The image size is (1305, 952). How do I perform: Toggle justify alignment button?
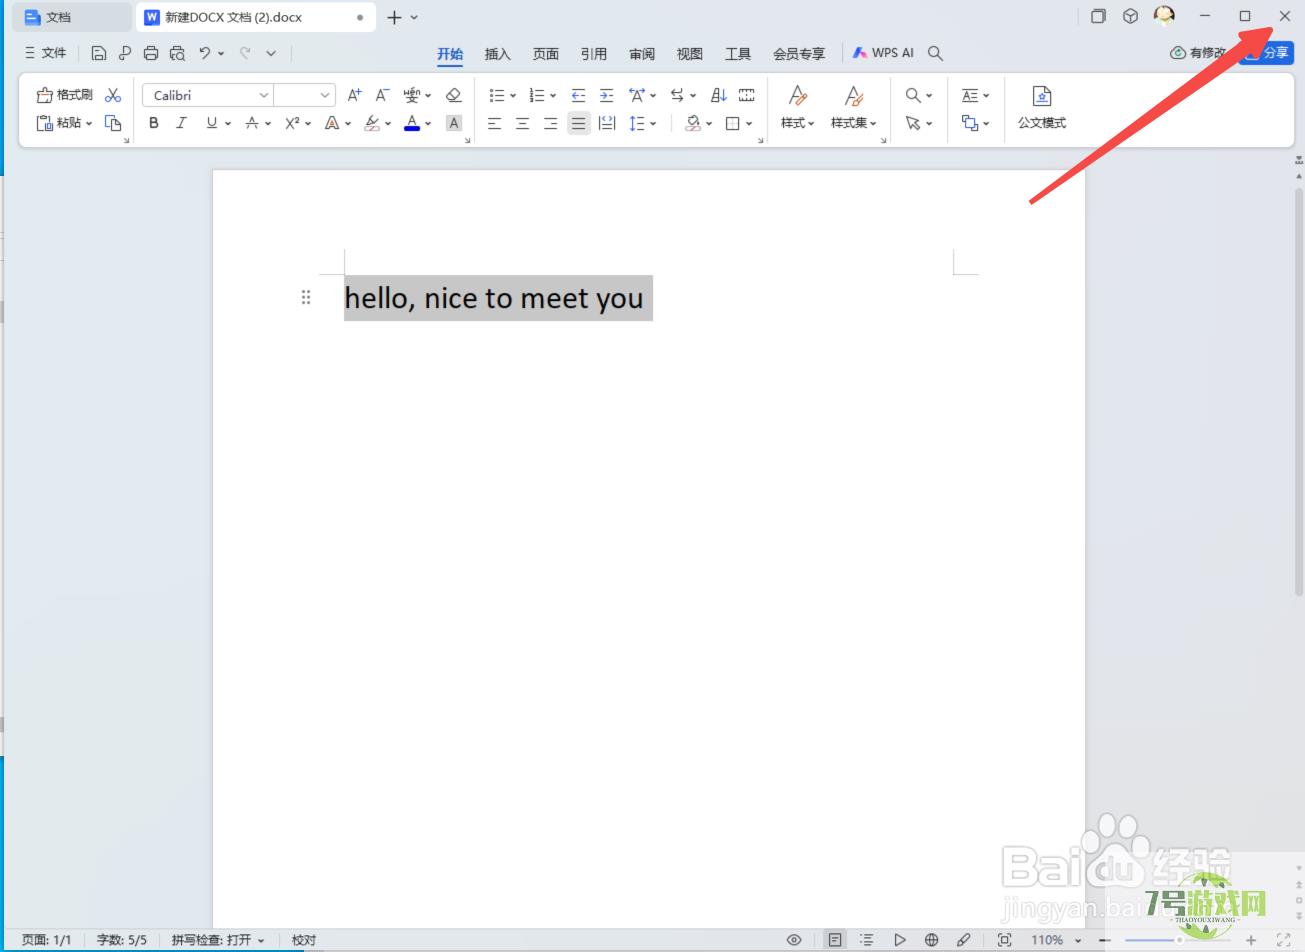[578, 123]
